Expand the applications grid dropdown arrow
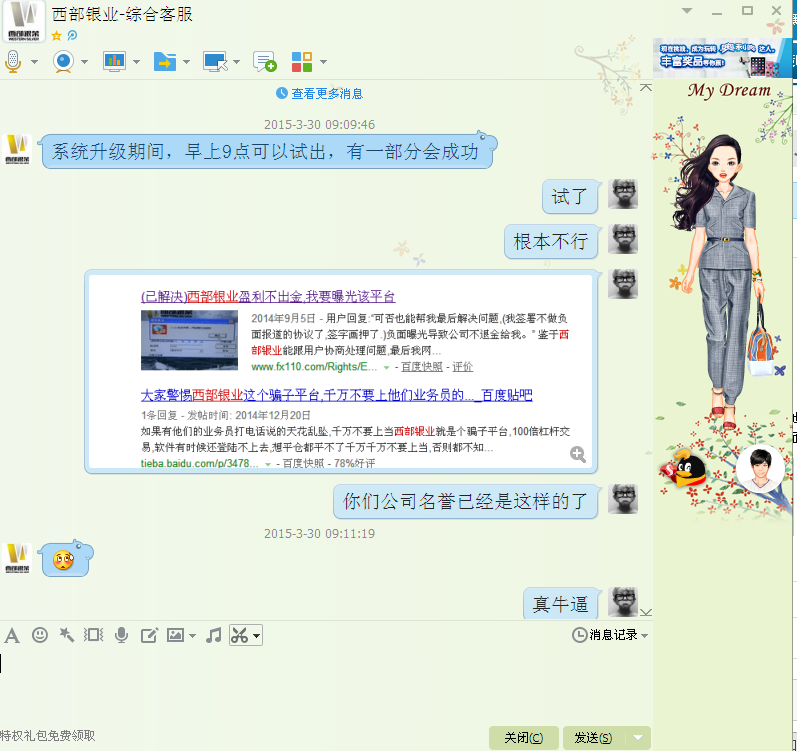This screenshot has width=797, height=751. (323, 62)
